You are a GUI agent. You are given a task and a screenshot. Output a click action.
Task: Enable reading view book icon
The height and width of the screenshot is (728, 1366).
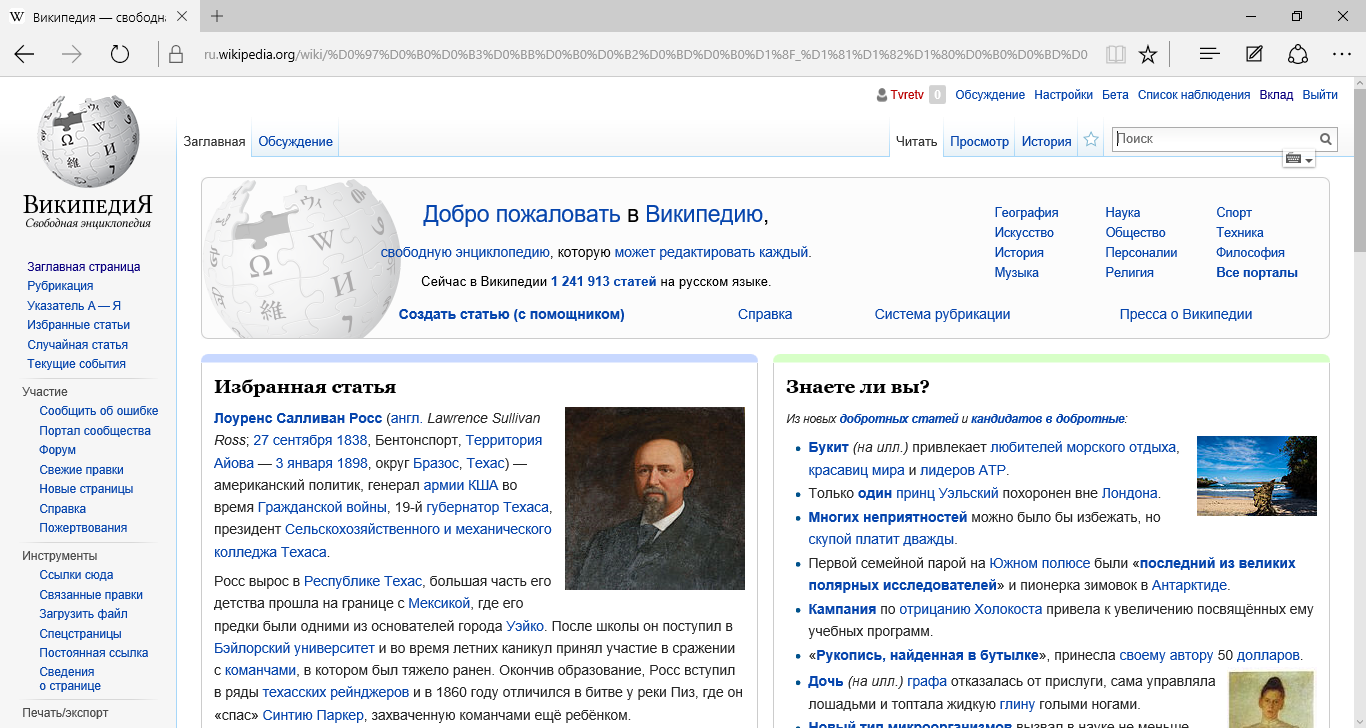[1116, 54]
